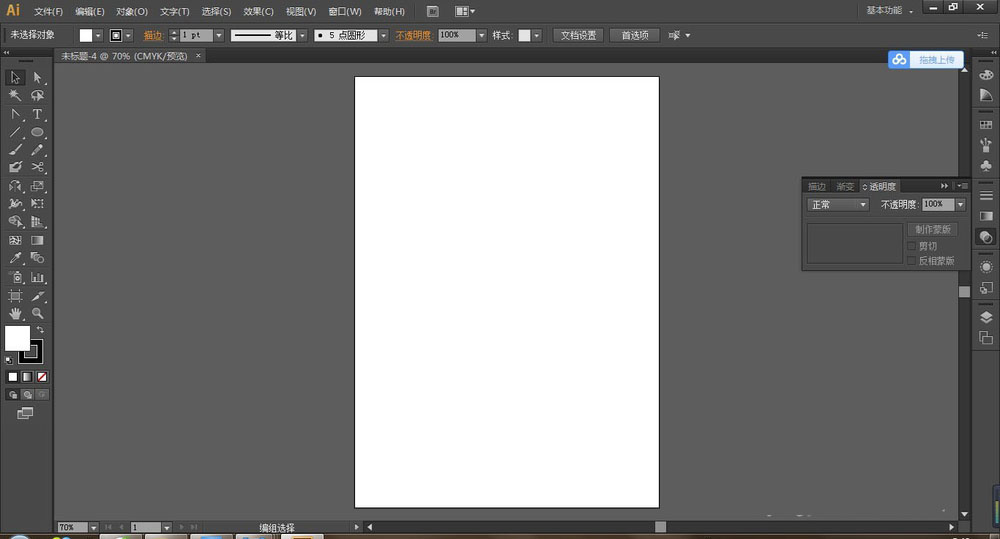Screen dimensions: 1000x539
Task: Open the 效果(C) menu
Action: pos(258,12)
